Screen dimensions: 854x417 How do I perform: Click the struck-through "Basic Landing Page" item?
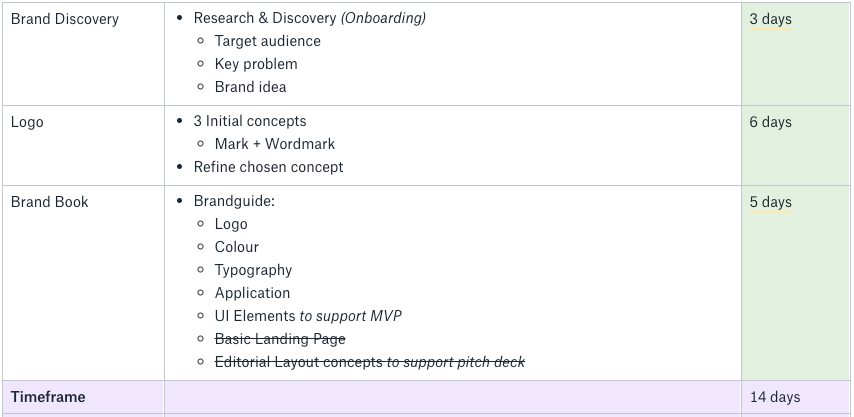point(280,340)
